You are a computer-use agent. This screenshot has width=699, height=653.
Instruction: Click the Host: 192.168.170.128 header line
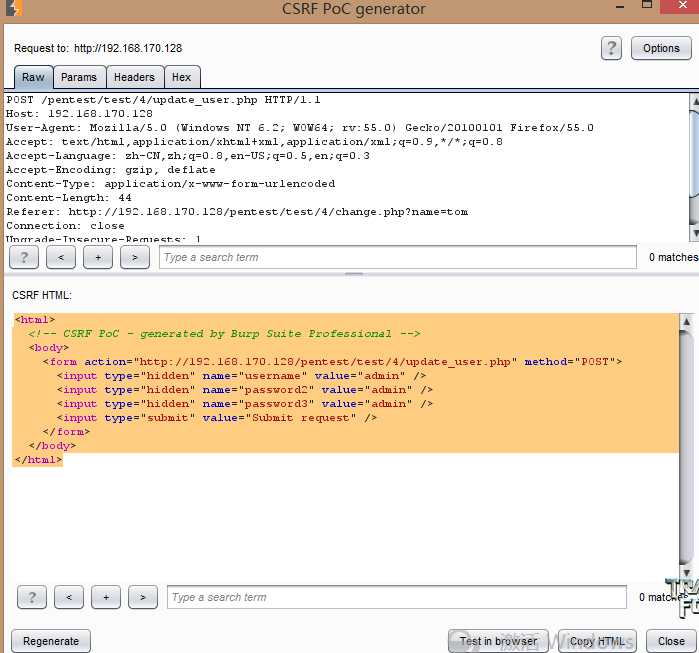(x=79, y=114)
